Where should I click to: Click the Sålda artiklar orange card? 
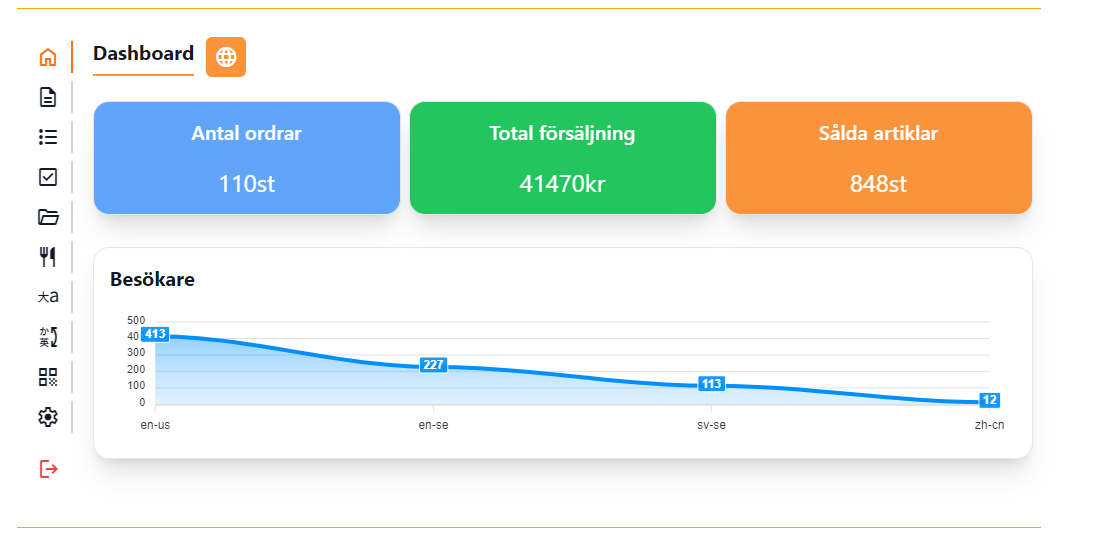[x=878, y=158]
